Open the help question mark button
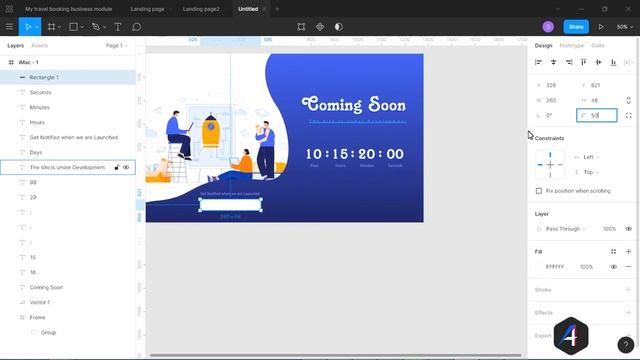The height and width of the screenshot is (360, 640). click(626, 345)
